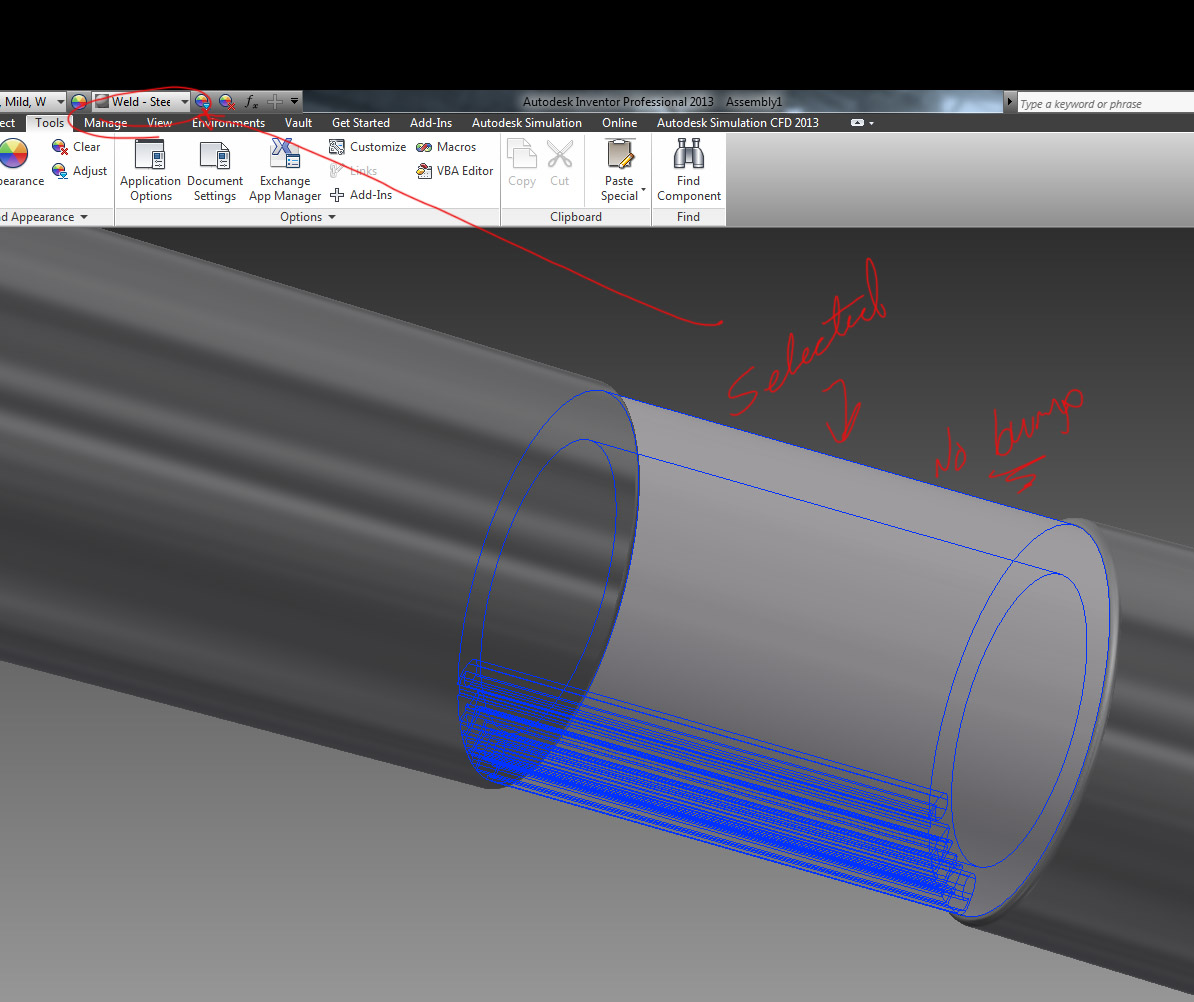Open the Environments tab
The height and width of the screenshot is (1002, 1194).
[x=228, y=122]
